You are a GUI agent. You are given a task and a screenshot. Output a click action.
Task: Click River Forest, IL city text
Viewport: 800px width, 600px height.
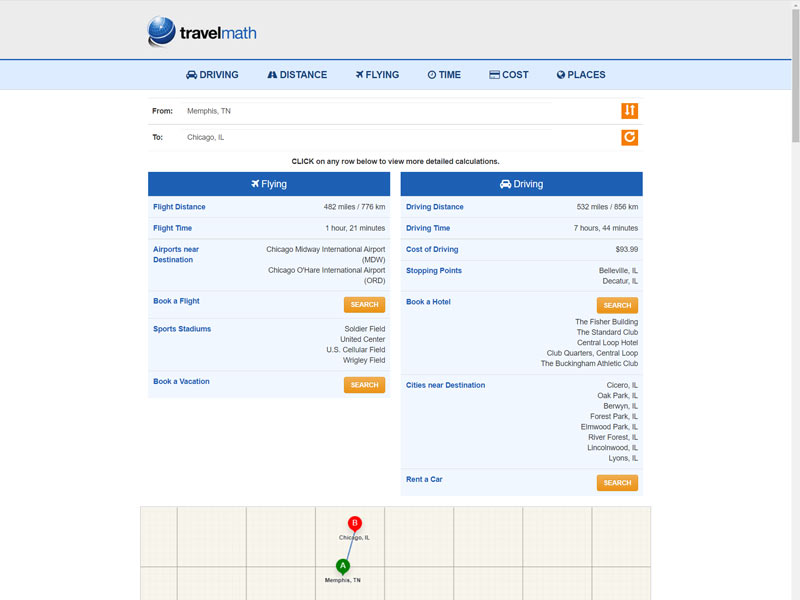tap(613, 437)
